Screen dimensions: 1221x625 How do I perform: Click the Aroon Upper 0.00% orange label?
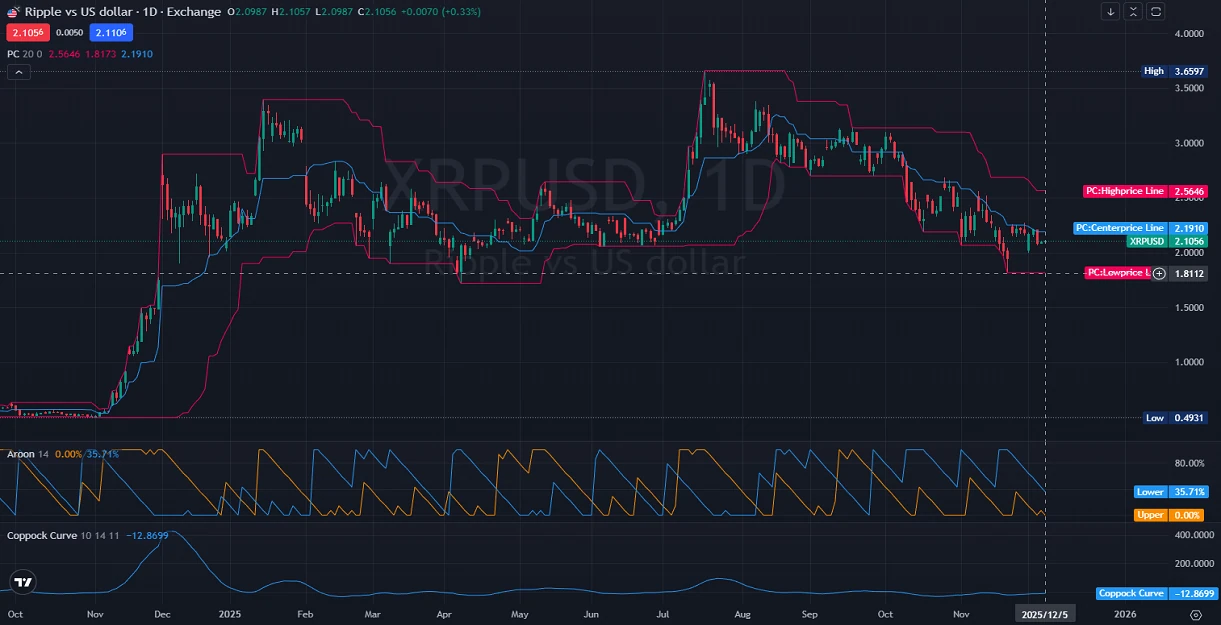(1151, 515)
